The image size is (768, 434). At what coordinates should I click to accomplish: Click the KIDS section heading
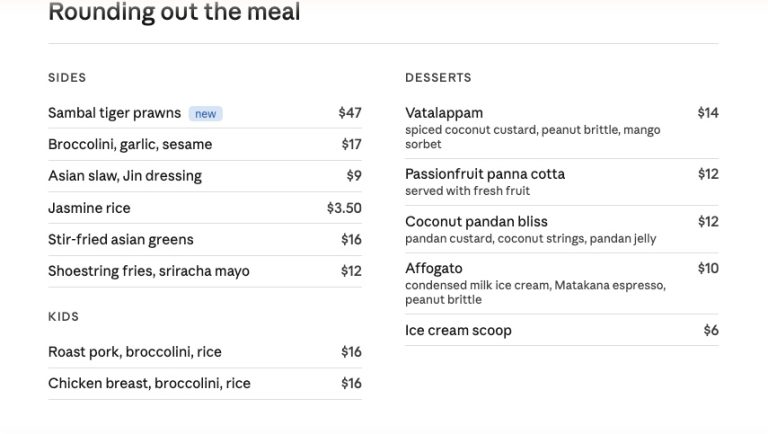[x=63, y=316]
